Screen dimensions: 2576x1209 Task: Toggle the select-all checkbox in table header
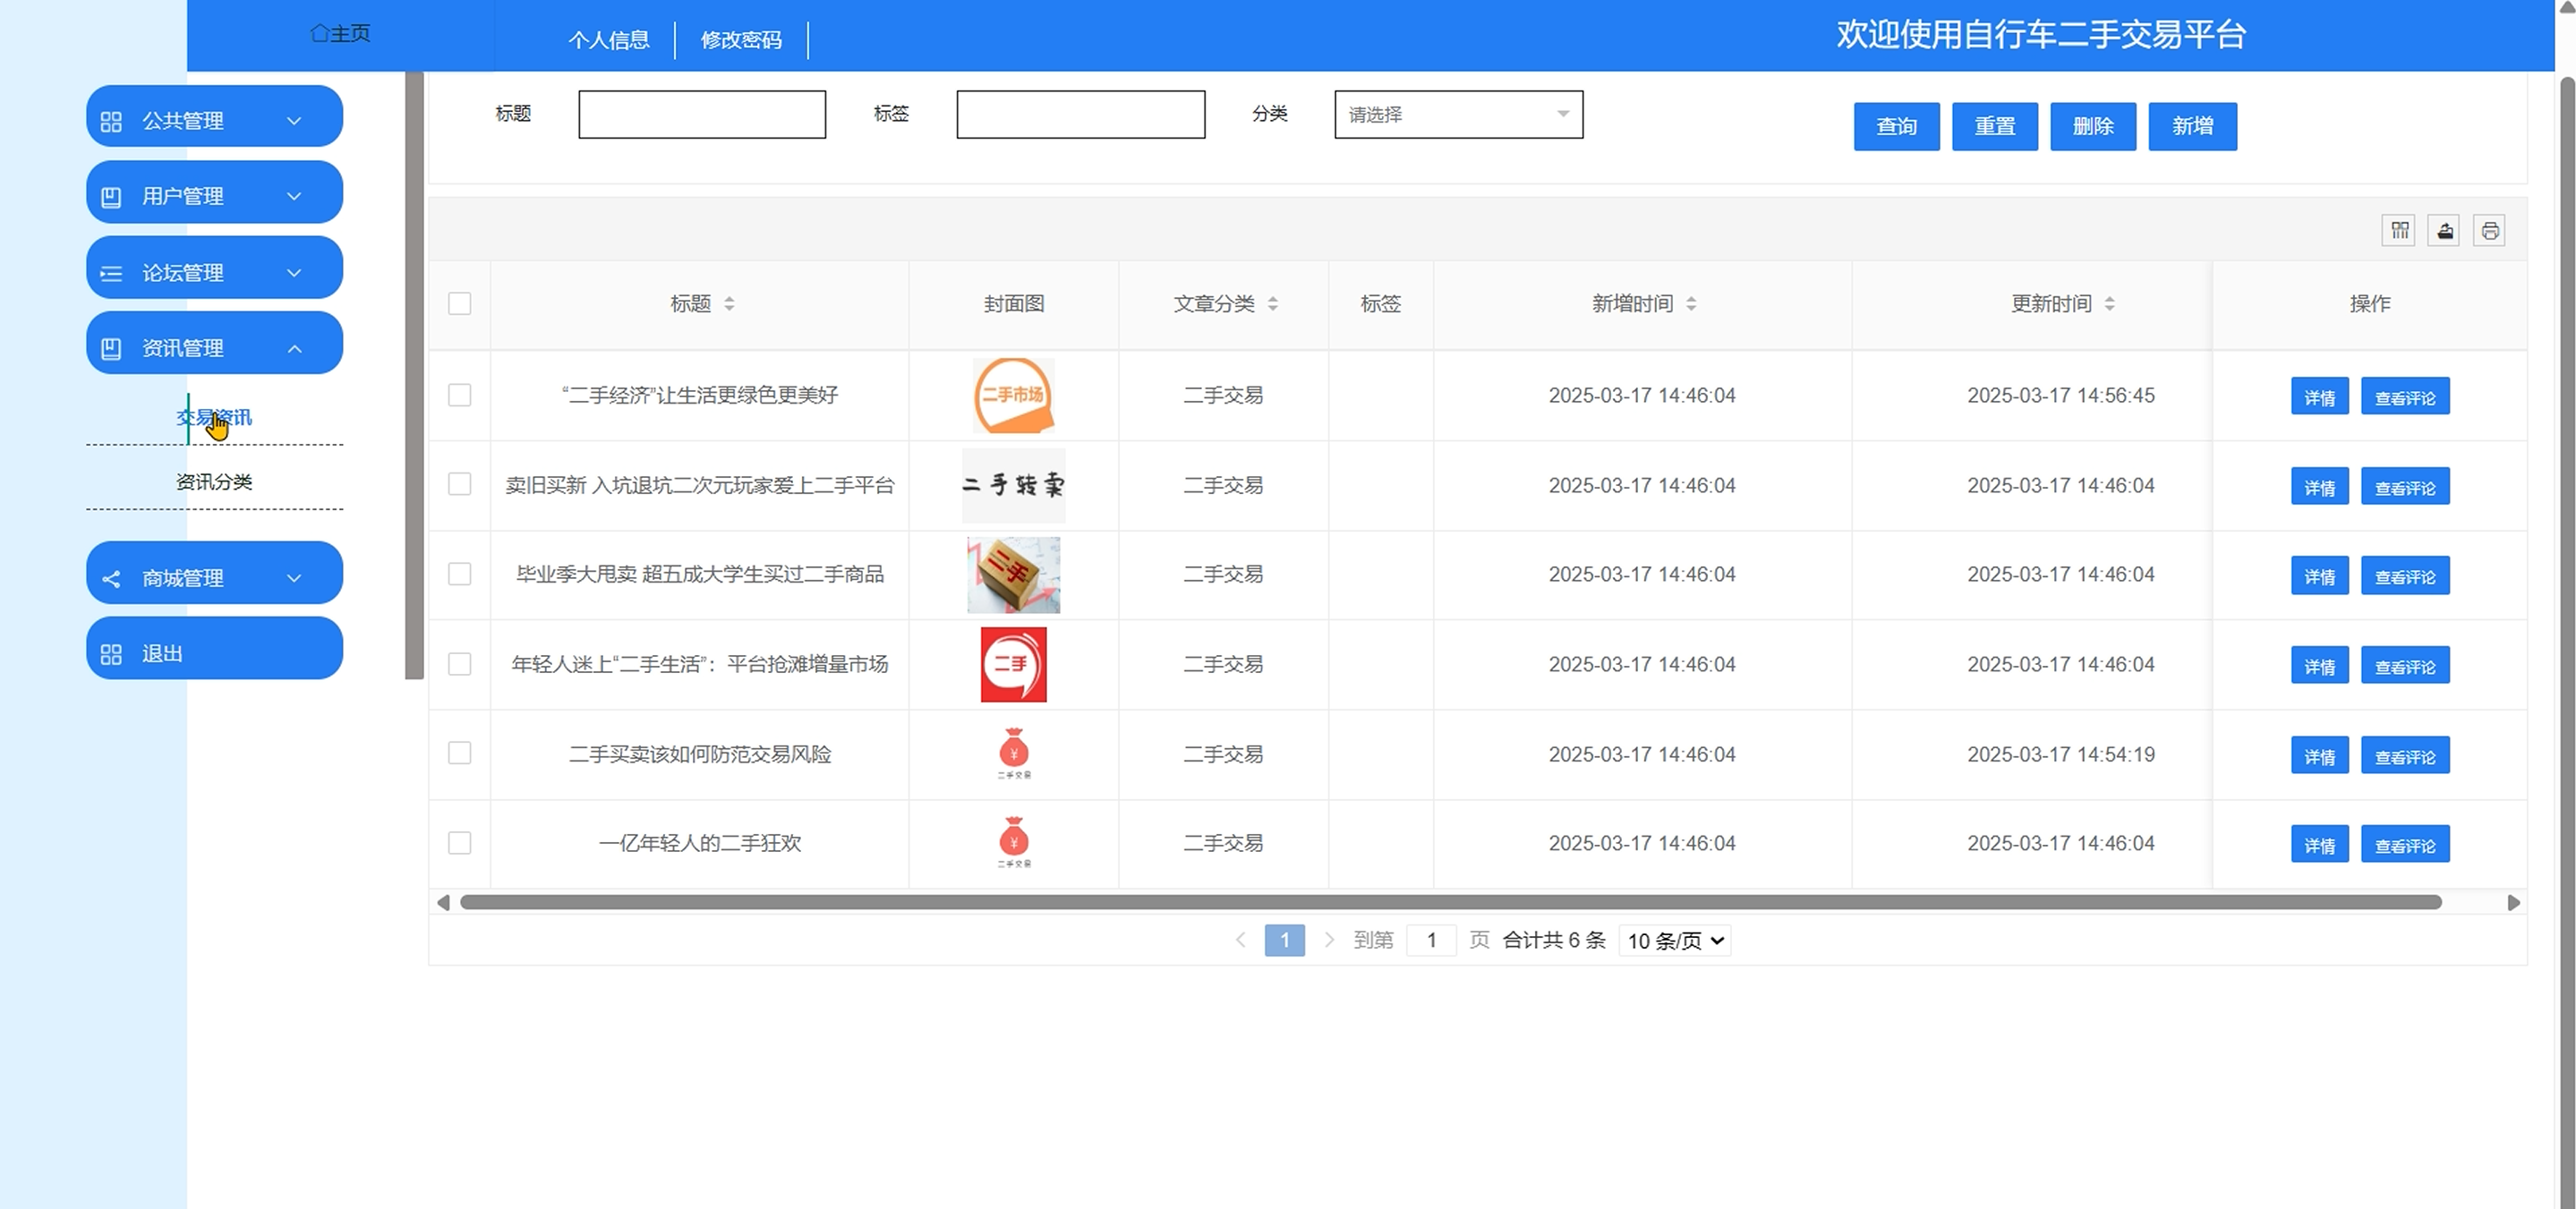tap(459, 304)
